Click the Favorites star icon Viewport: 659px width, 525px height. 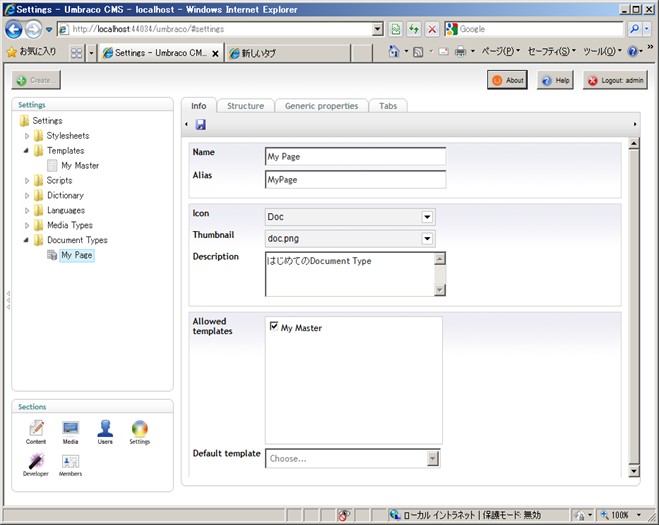click(11, 52)
